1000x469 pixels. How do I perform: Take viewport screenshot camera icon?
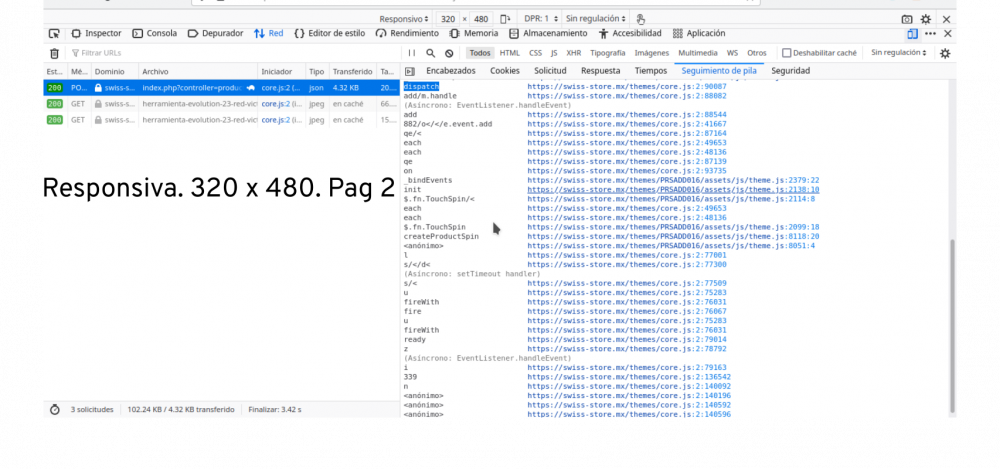(x=906, y=20)
